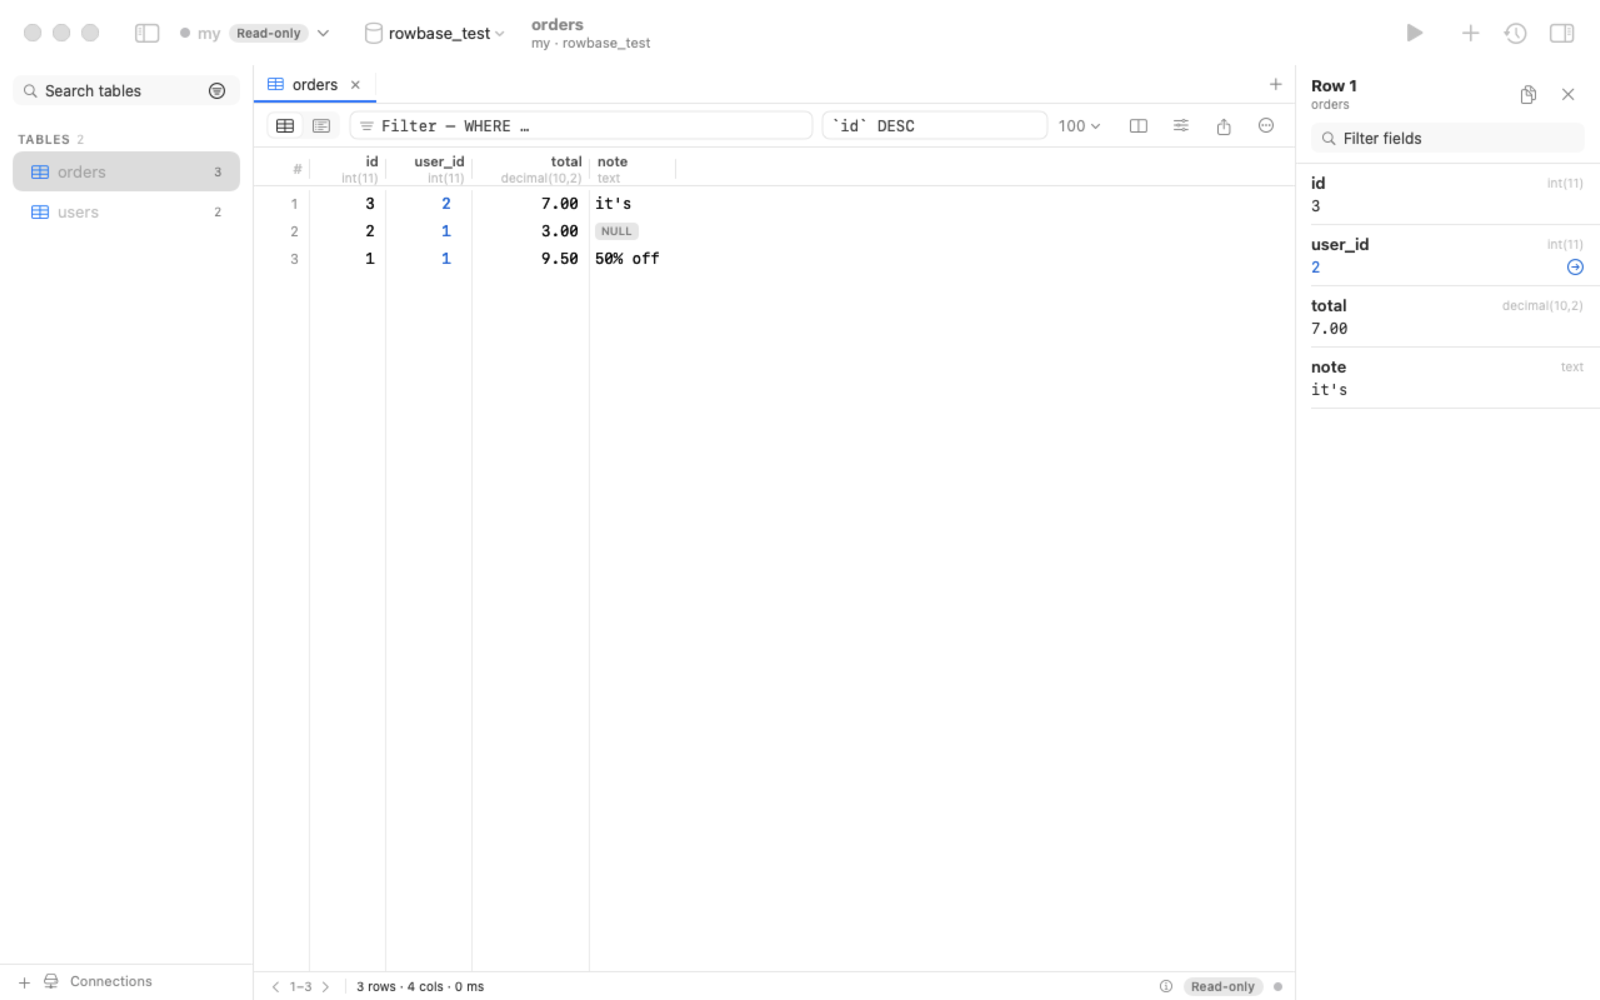Screen dimensions: 1600x1000
Task: Focus the Filter fields input
Action: click(x=1447, y=138)
